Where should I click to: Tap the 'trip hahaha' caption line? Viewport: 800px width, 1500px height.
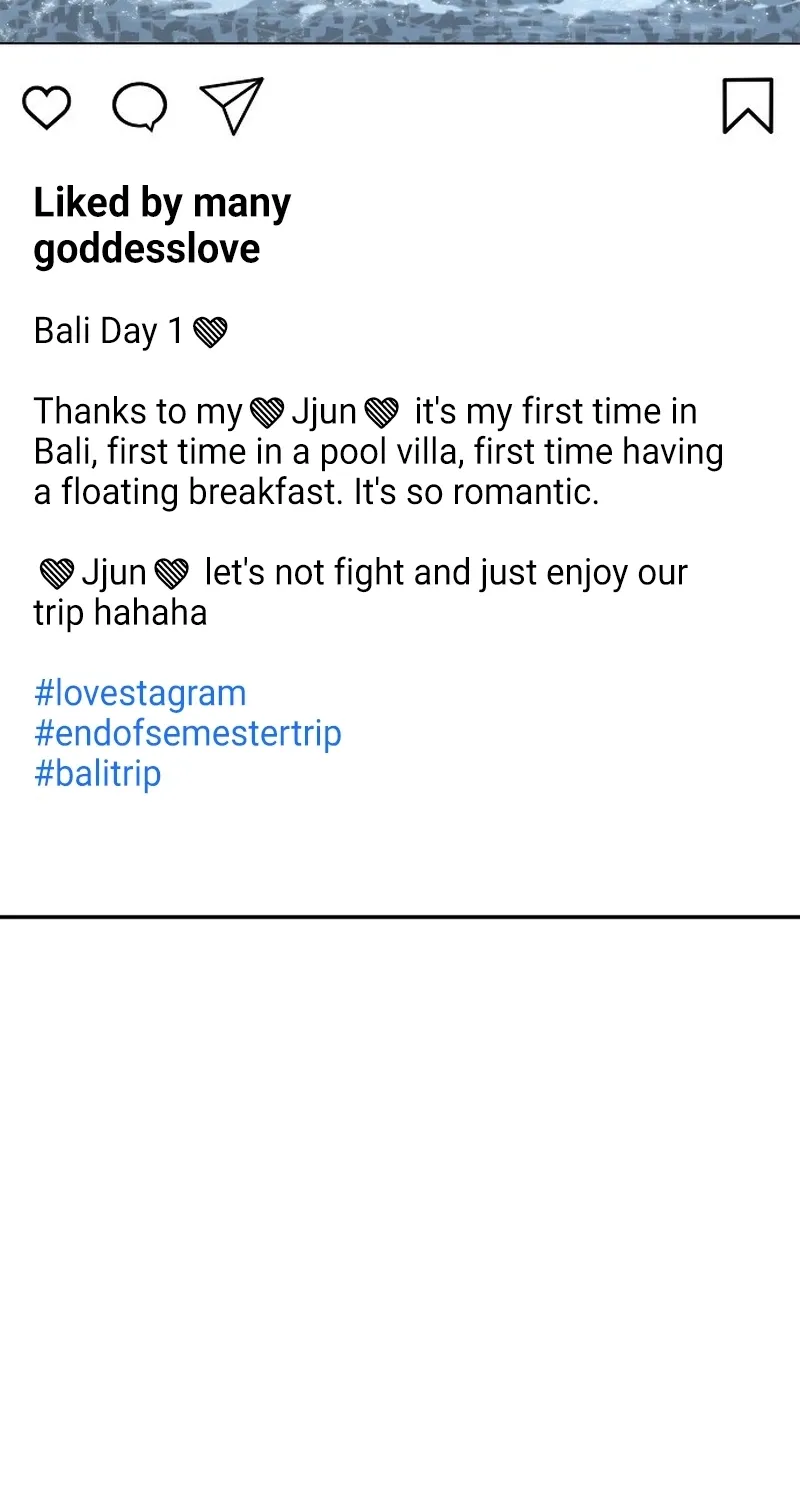(120, 613)
